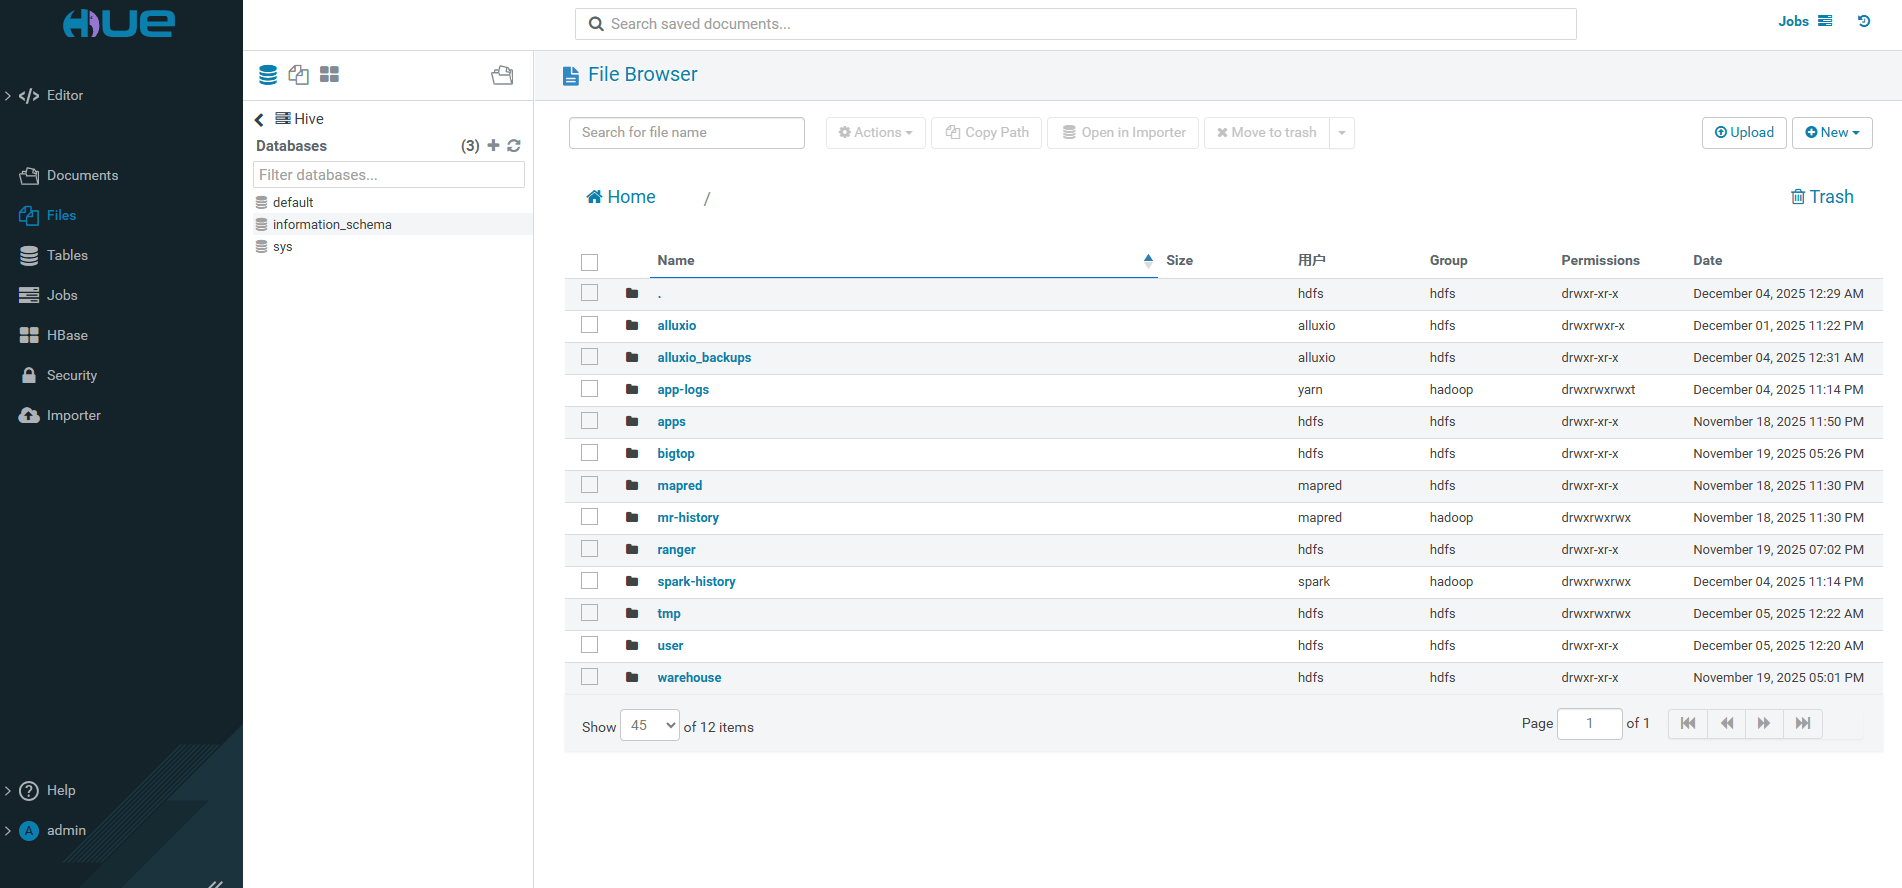Refresh the Hive databases list

[x=514, y=146]
